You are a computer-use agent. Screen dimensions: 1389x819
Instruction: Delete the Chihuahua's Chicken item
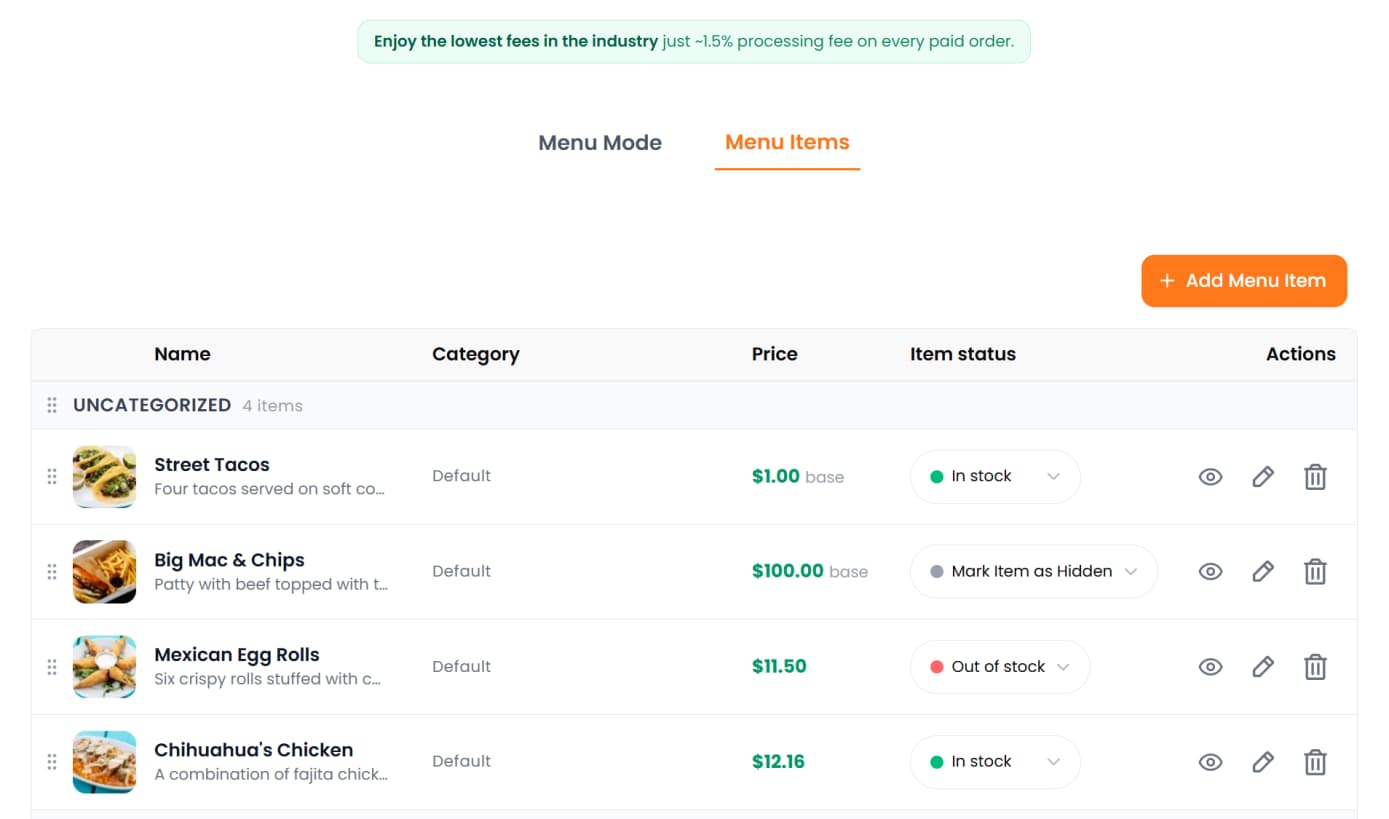pos(1315,762)
